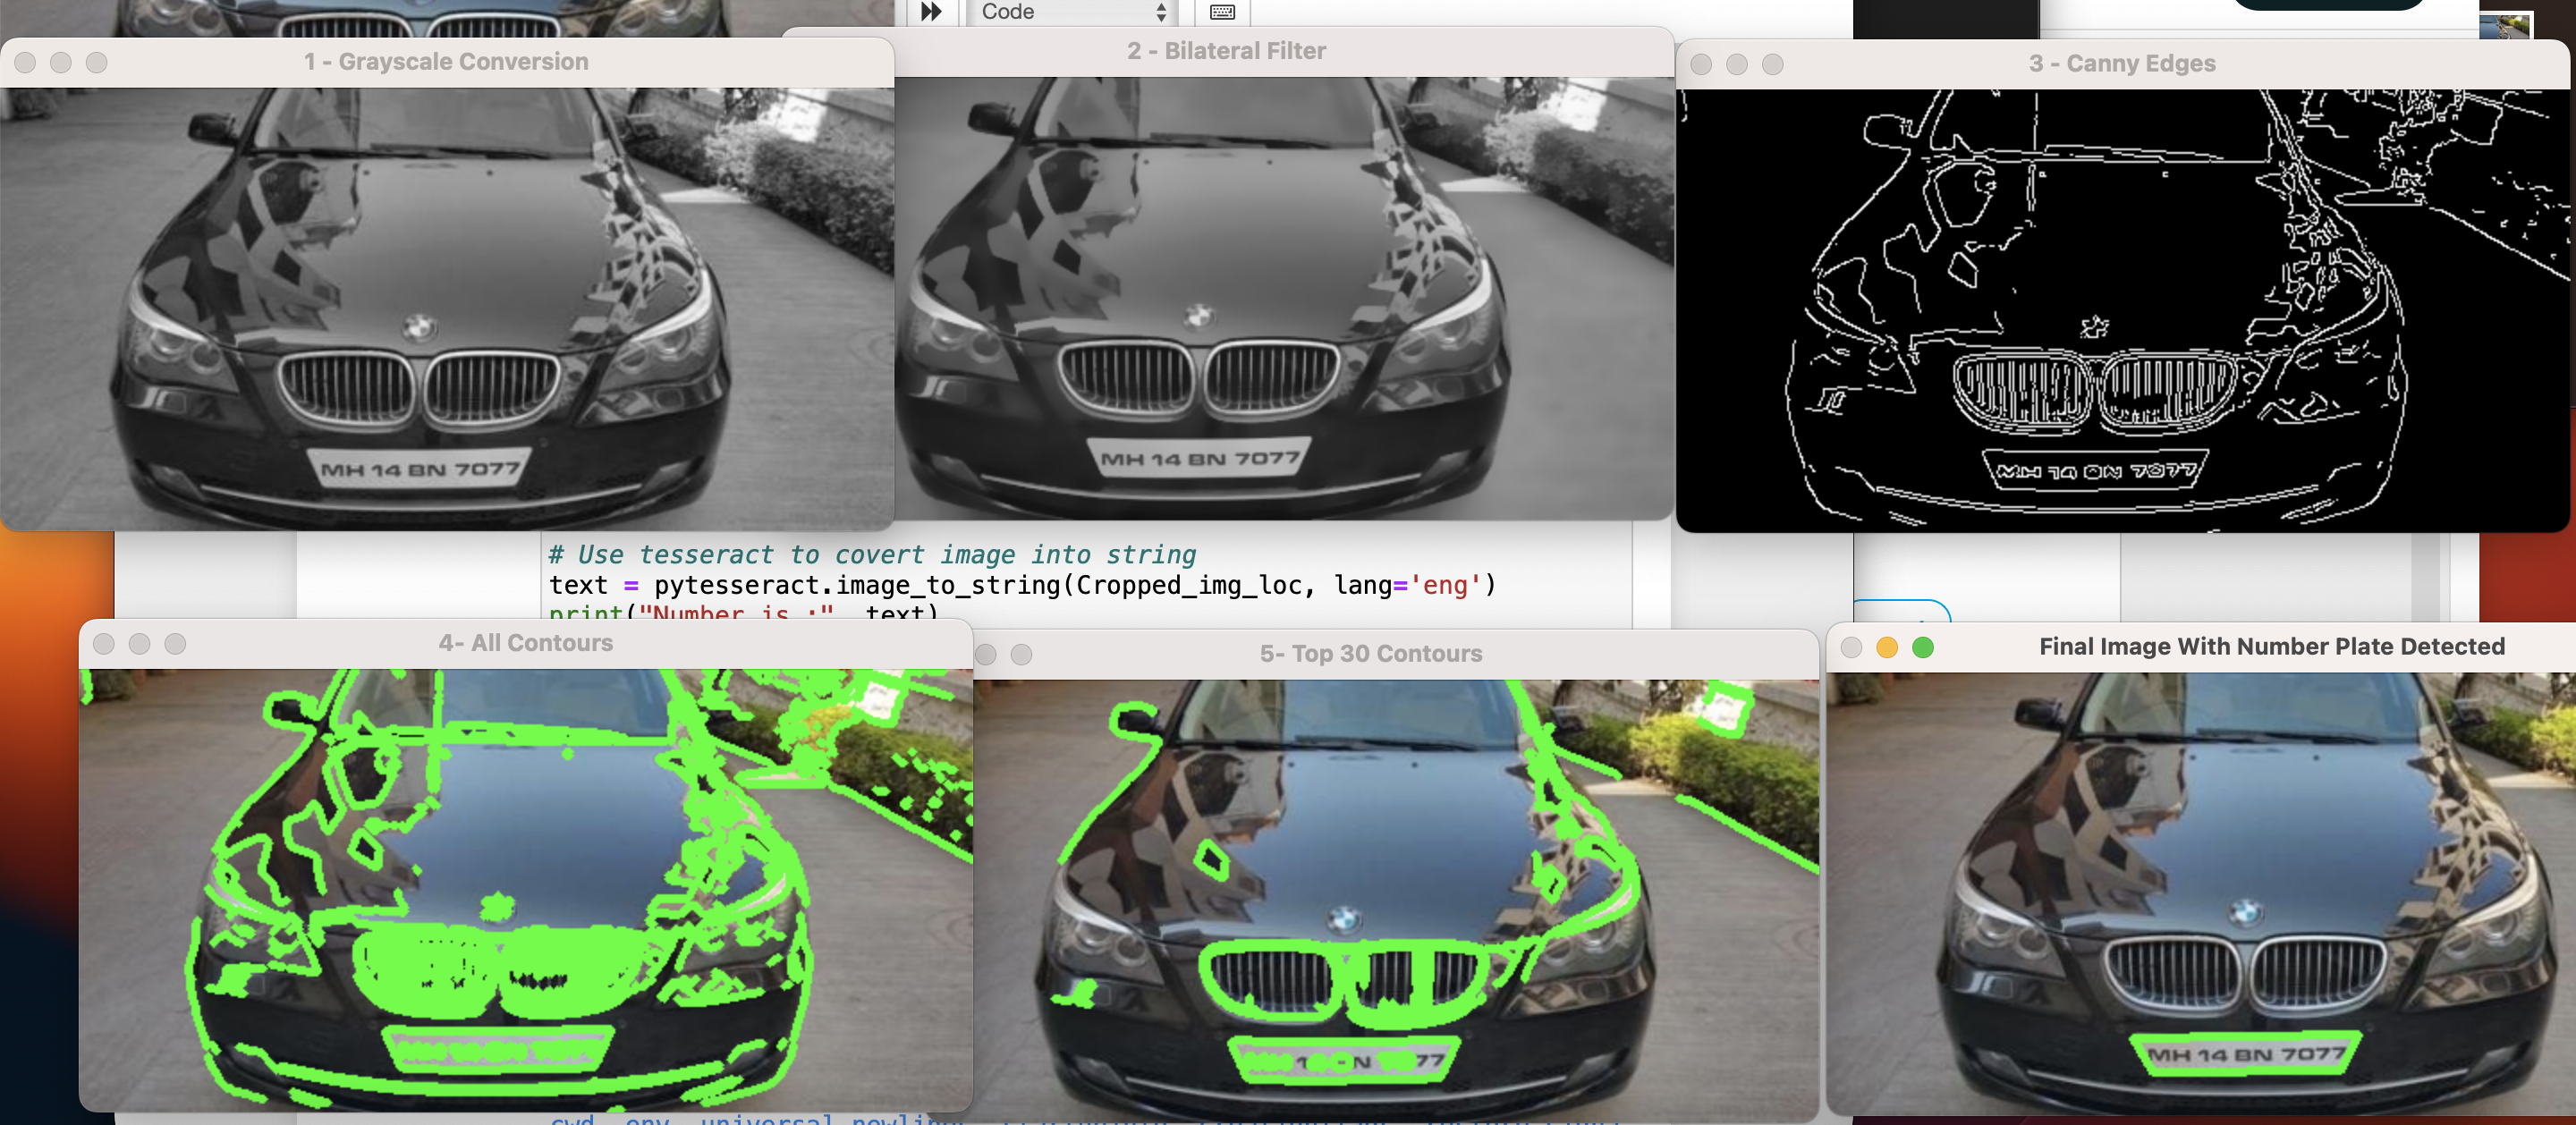Minimize the All Contours window
This screenshot has height=1125, width=2576.
click(140, 644)
